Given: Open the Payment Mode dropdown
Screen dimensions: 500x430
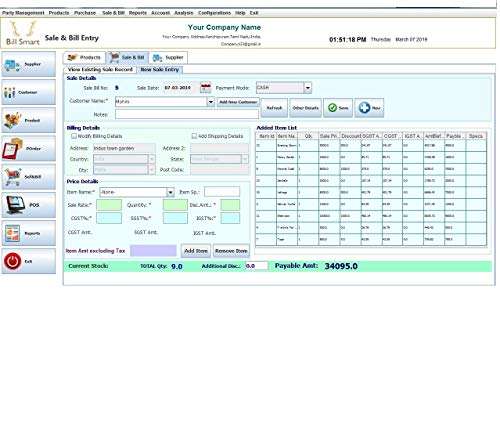Looking at the screenshot, I should pyautogui.click(x=308, y=88).
